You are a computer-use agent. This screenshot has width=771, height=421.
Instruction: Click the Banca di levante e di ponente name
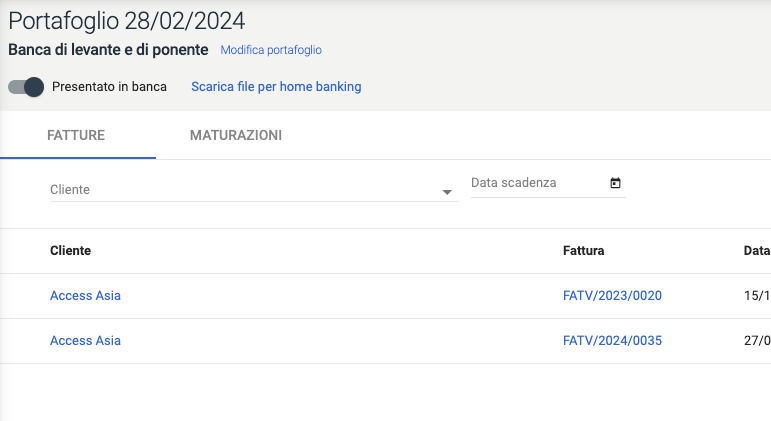point(108,49)
